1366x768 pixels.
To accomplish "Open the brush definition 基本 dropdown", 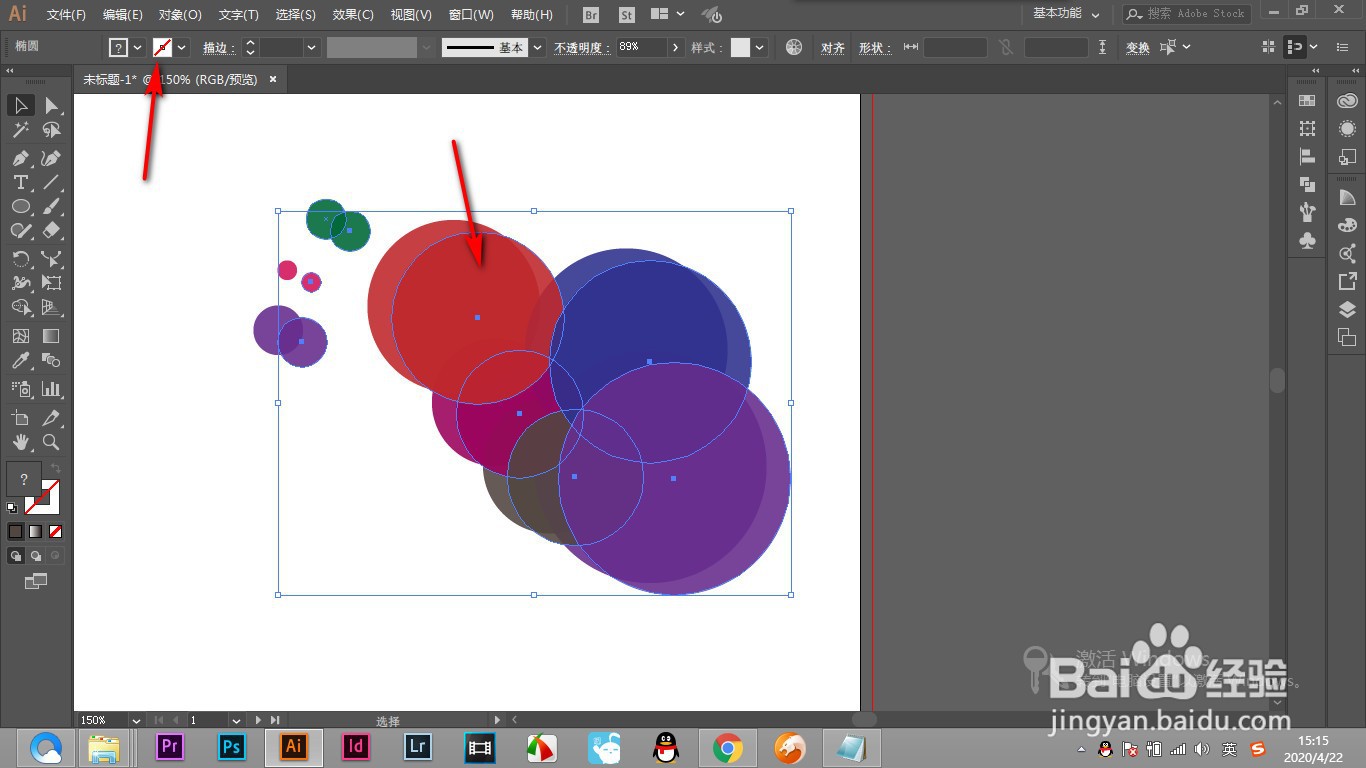I will (x=538, y=47).
